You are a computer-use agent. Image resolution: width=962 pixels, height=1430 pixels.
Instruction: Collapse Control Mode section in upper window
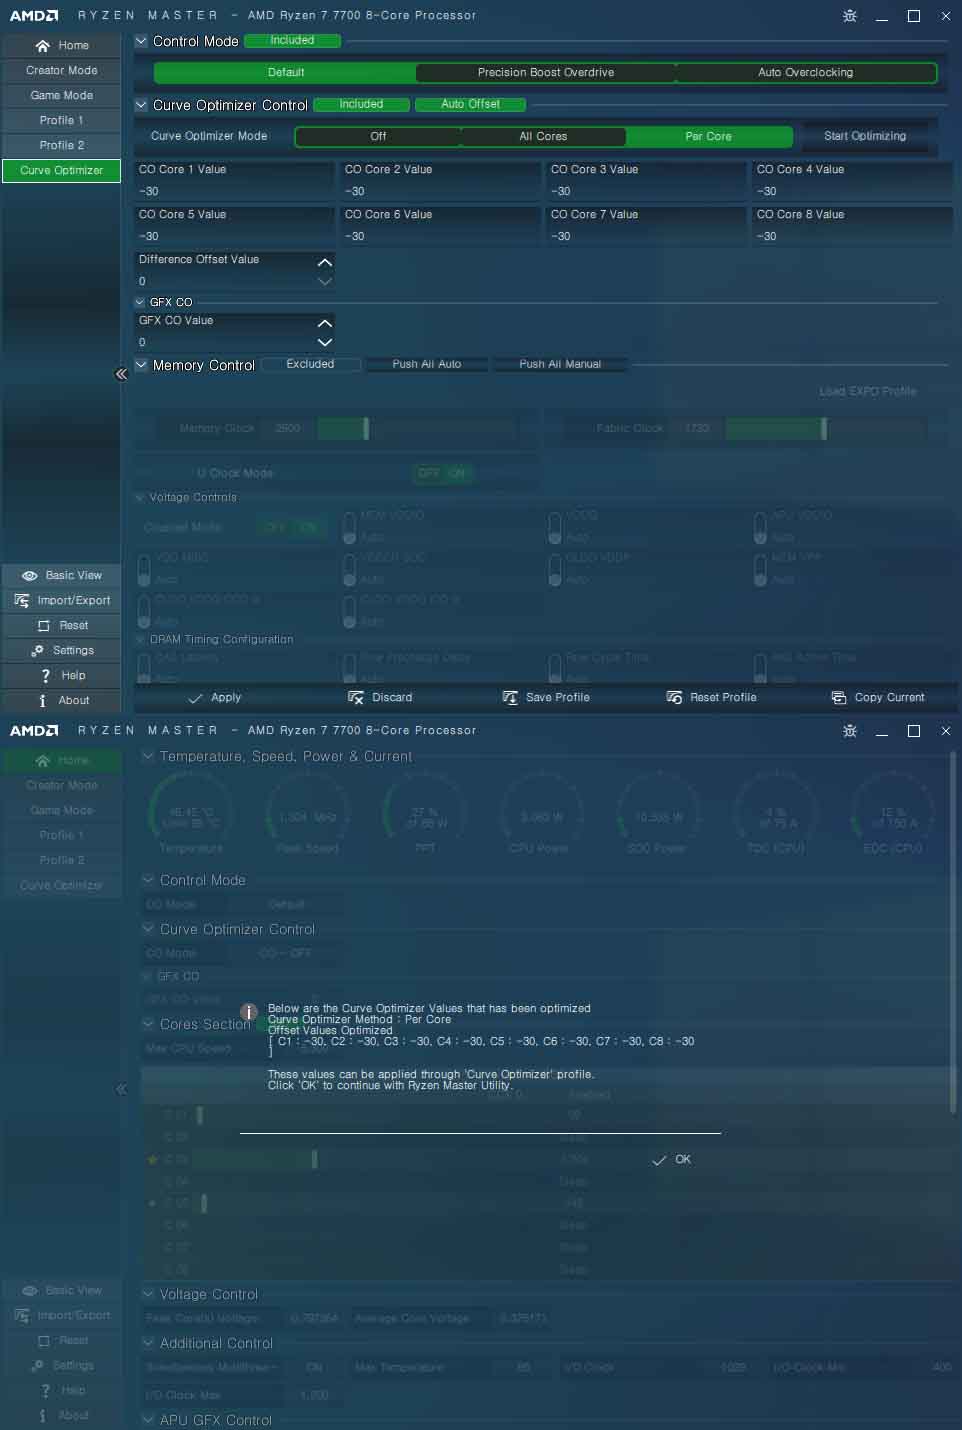tap(141, 41)
